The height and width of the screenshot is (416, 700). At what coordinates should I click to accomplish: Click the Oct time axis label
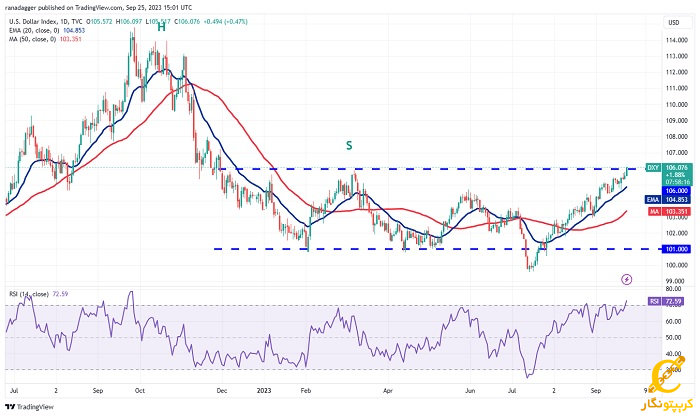[x=140, y=391]
